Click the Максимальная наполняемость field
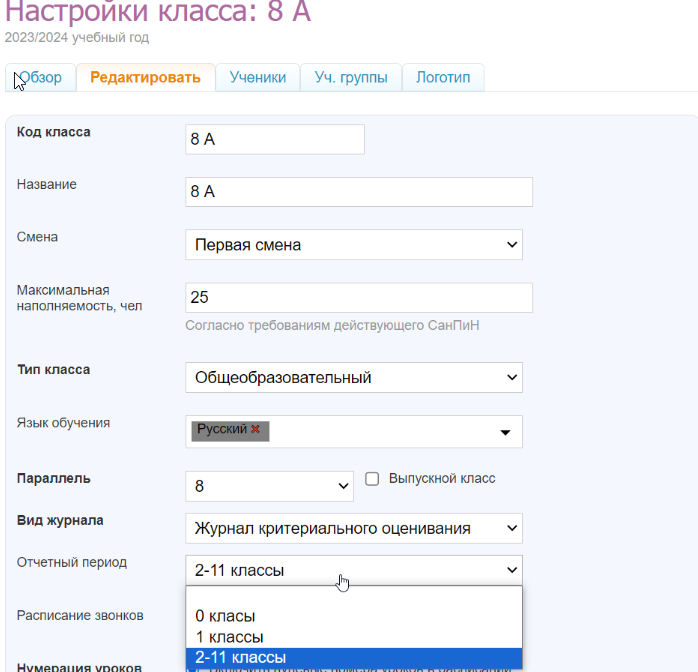This screenshot has height=672, width=698. tap(359, 298)
